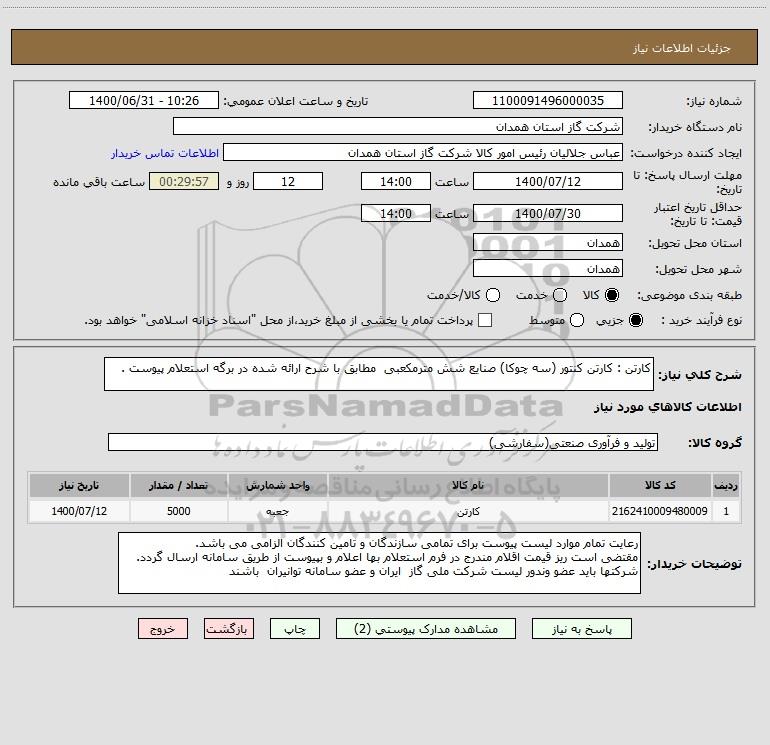The width and height of the screenshot is (770, 745).
Task: Click the خروج exit button
Action: pyautogui.click(x=163, y=629)
